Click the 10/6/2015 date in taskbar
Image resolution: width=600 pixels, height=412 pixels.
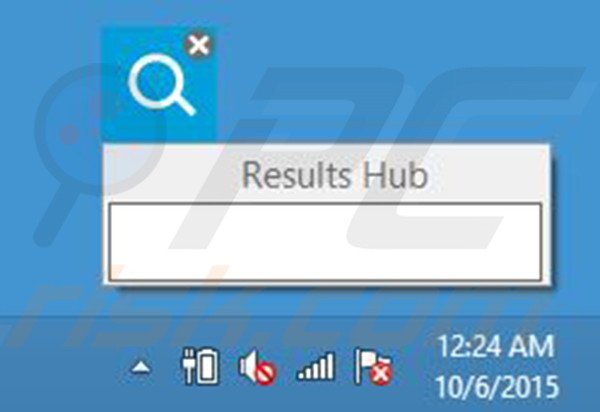497,386
